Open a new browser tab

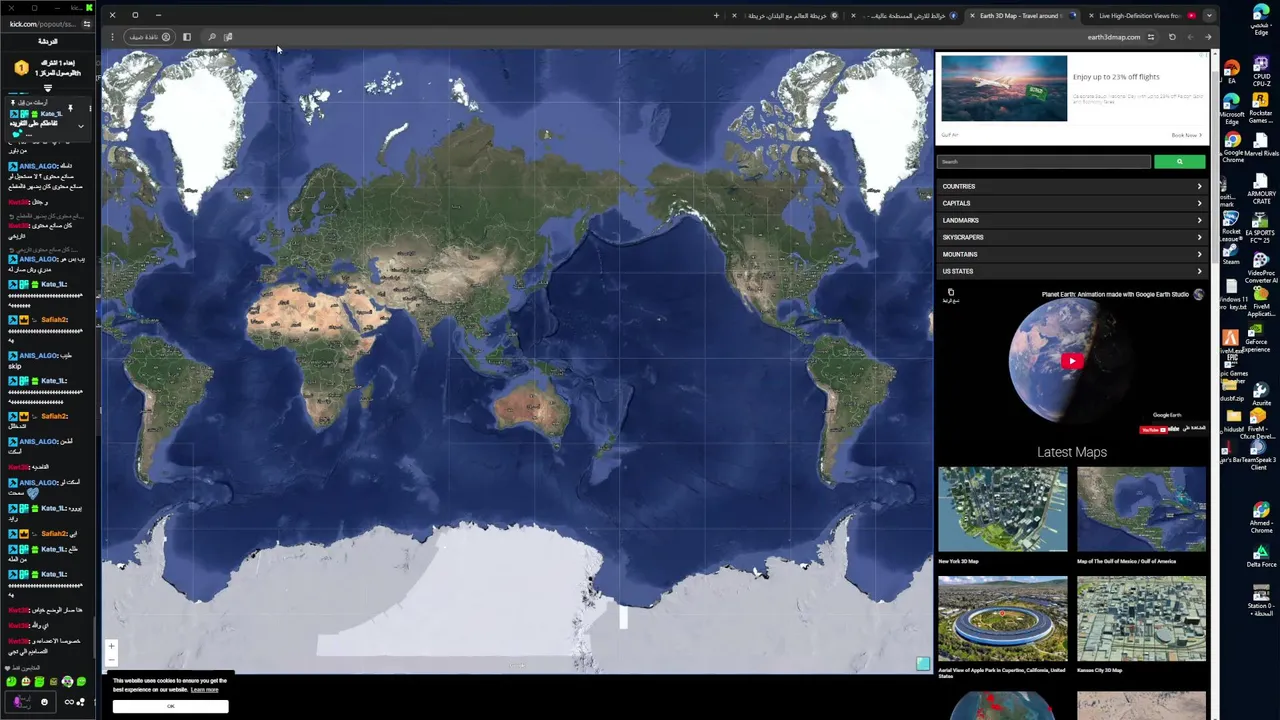(x=716, y=16)
